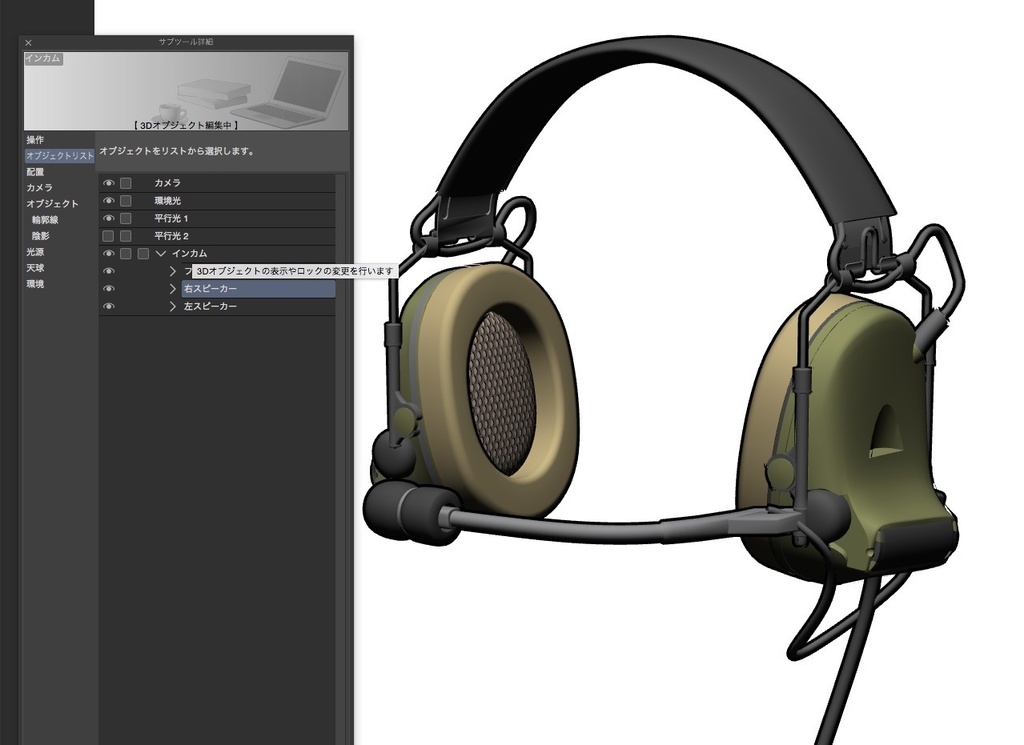Open the 配置 category
The height and width of the screenshot is (745, 1024).
[x=35, y=172]
